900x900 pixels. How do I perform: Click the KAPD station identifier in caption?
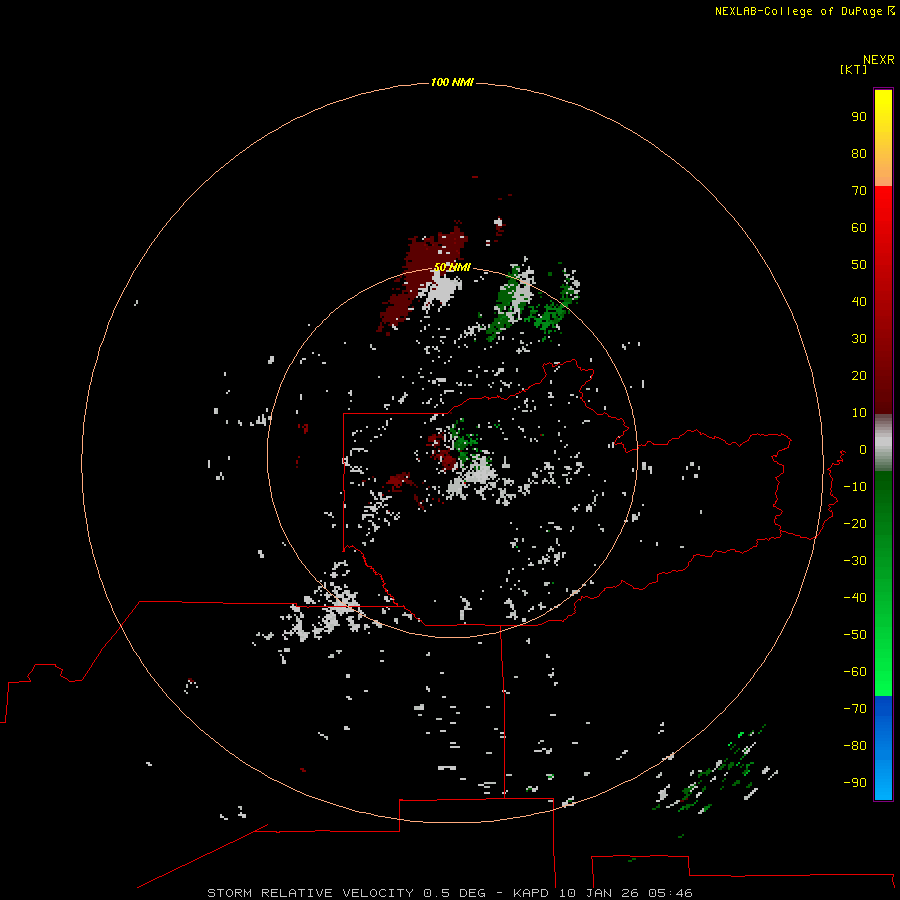(x=534, y=893)
